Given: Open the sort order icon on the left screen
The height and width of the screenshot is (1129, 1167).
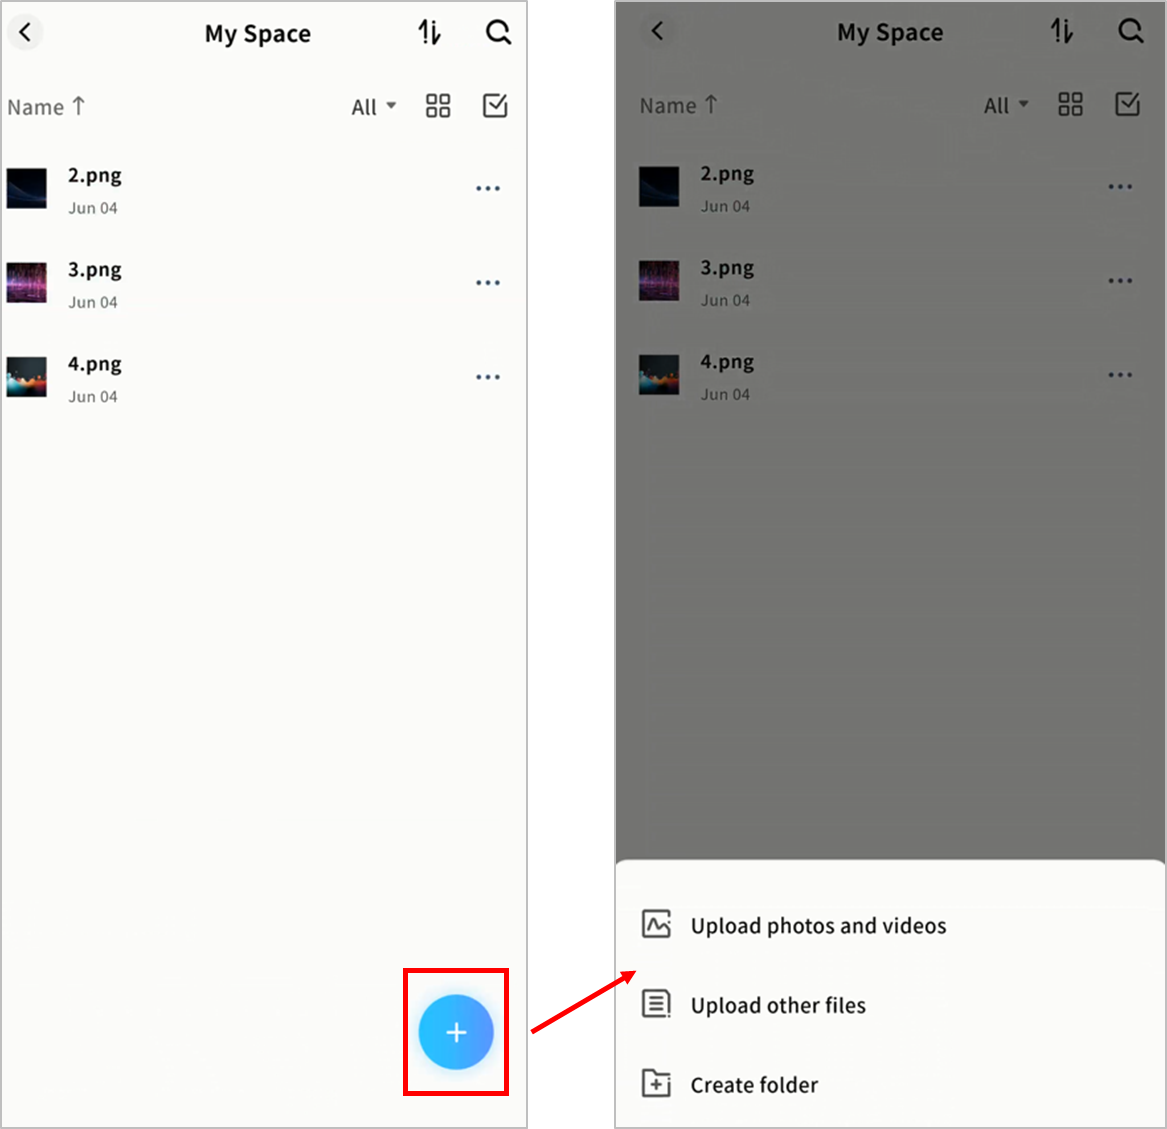Looking at the screenshot, I should coord(429,32).
